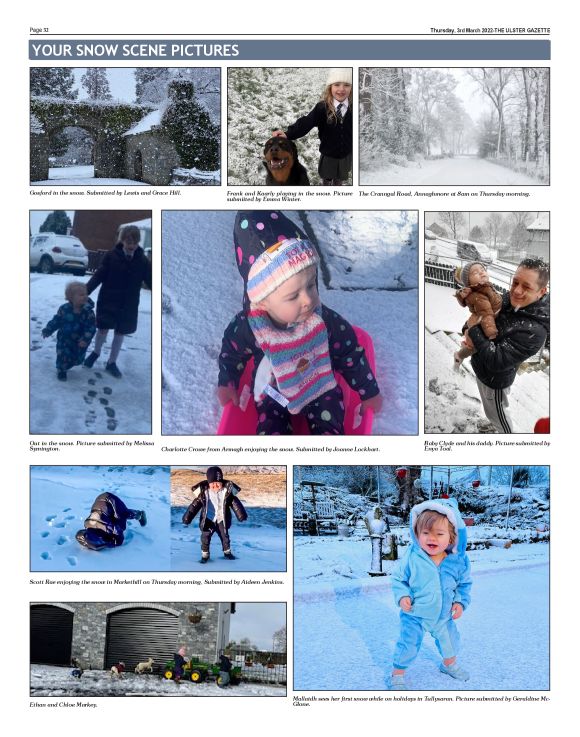Image resolution: width=580 pixels, height=737 pixels.
Task: Select the Baby Clyde and daddy photo
Action: click(487, 322)
